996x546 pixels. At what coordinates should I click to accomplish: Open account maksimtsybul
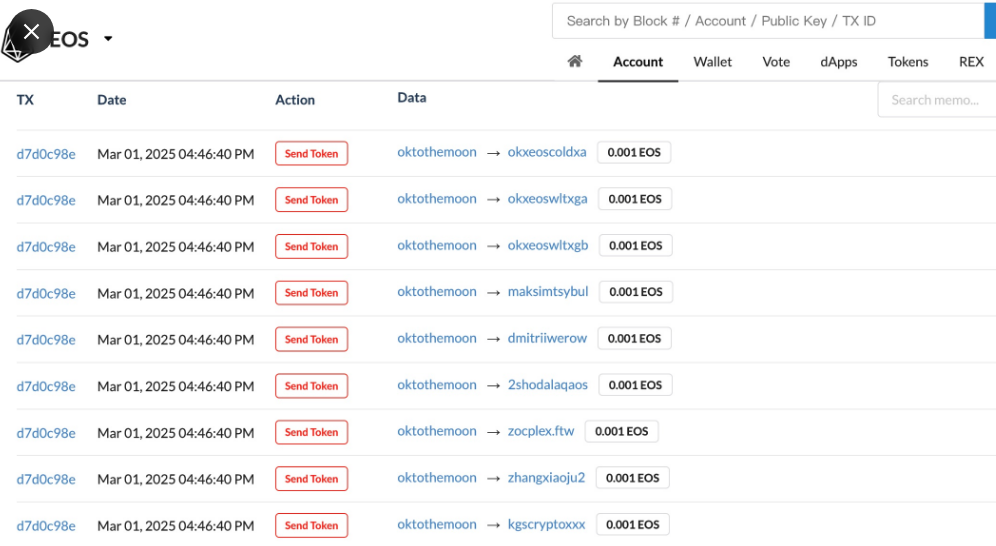548,291
